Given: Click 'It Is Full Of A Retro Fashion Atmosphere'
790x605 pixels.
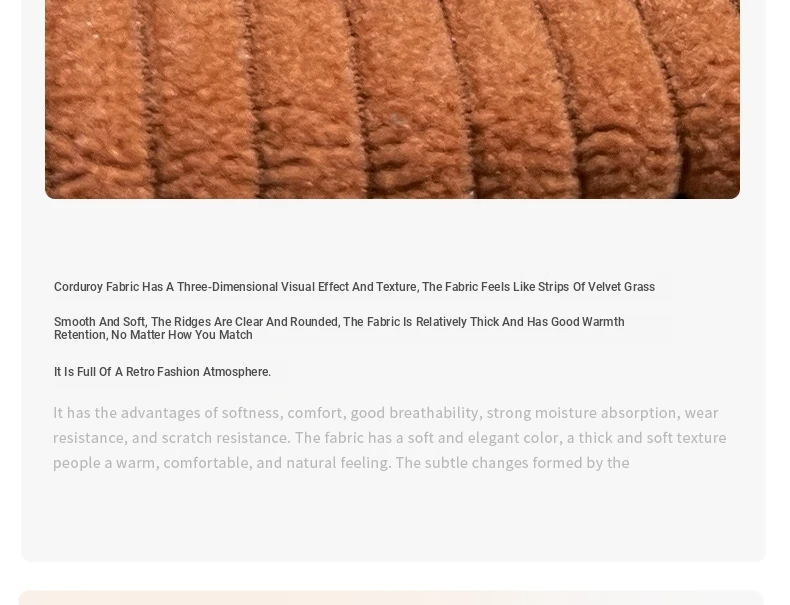Looking at the screenshot, I should tap(162, 372).
